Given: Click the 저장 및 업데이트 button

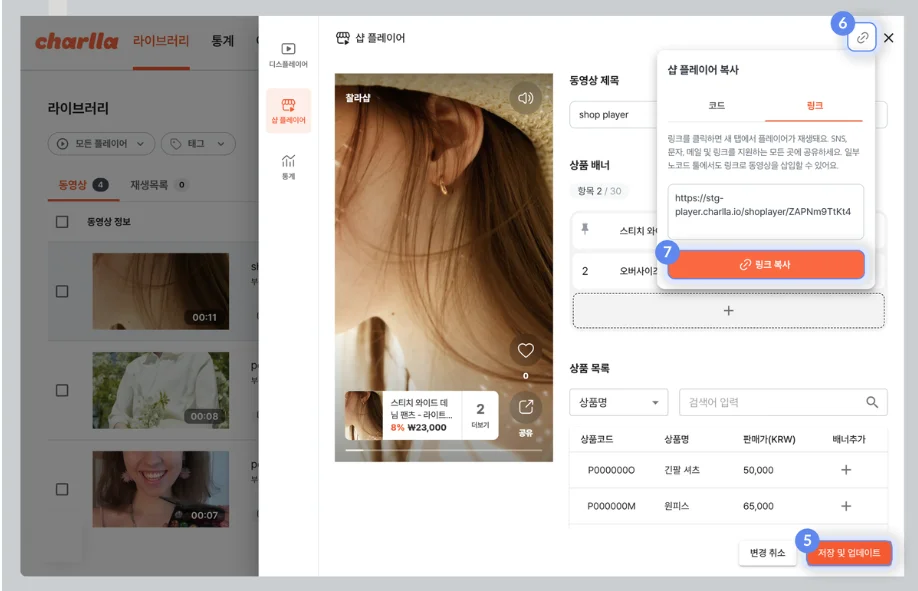Looking at the screenshot, I should click(849, 553).
